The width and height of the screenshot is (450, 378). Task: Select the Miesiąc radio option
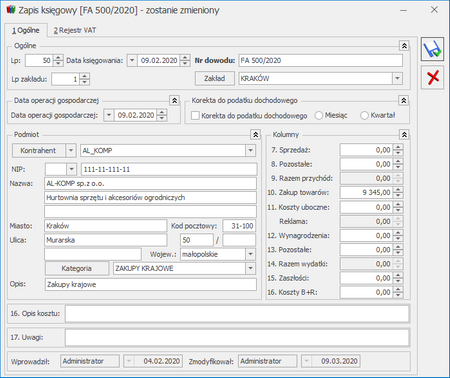click(319, 115)
